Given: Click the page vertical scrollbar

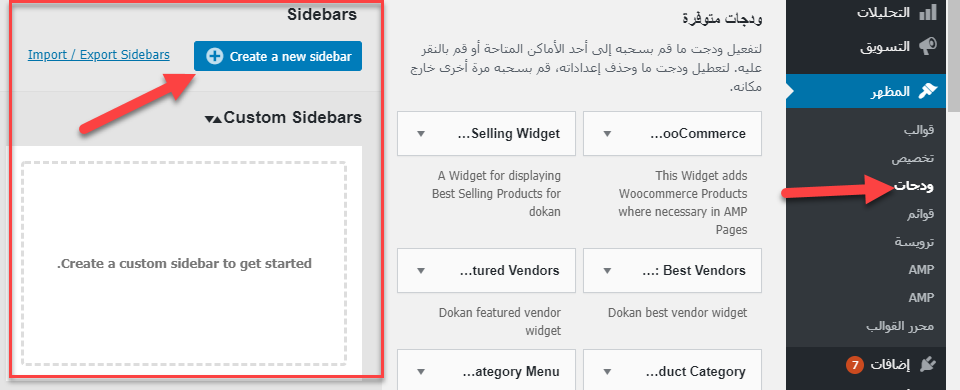Looking at the screenshot, I should point(953,195).
